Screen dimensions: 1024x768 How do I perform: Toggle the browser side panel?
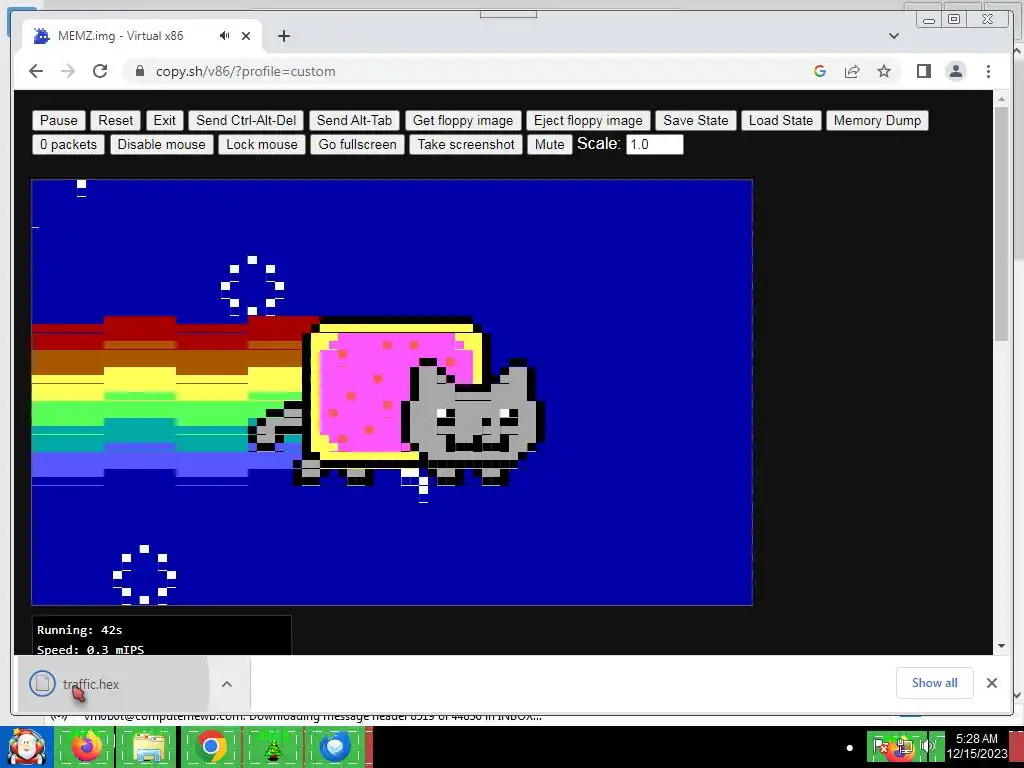[923, 71]
